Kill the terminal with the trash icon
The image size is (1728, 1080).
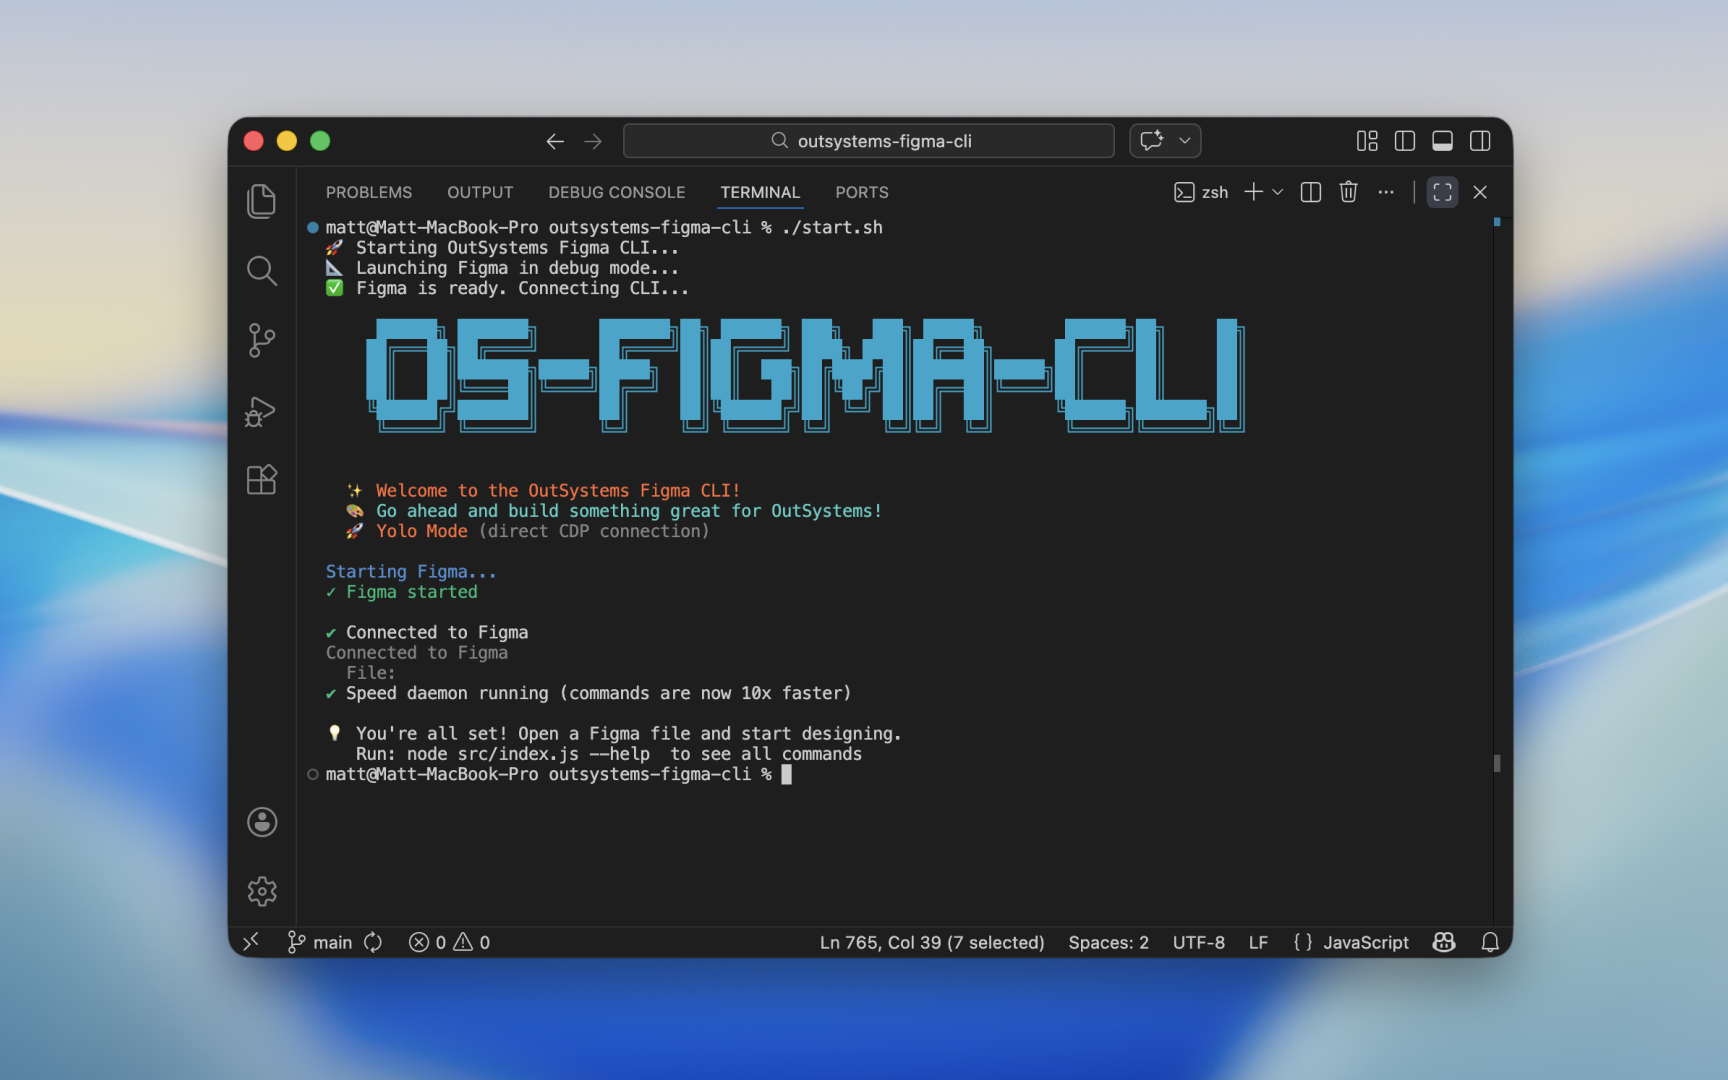pyautogui.click(x=1348, y=191)
